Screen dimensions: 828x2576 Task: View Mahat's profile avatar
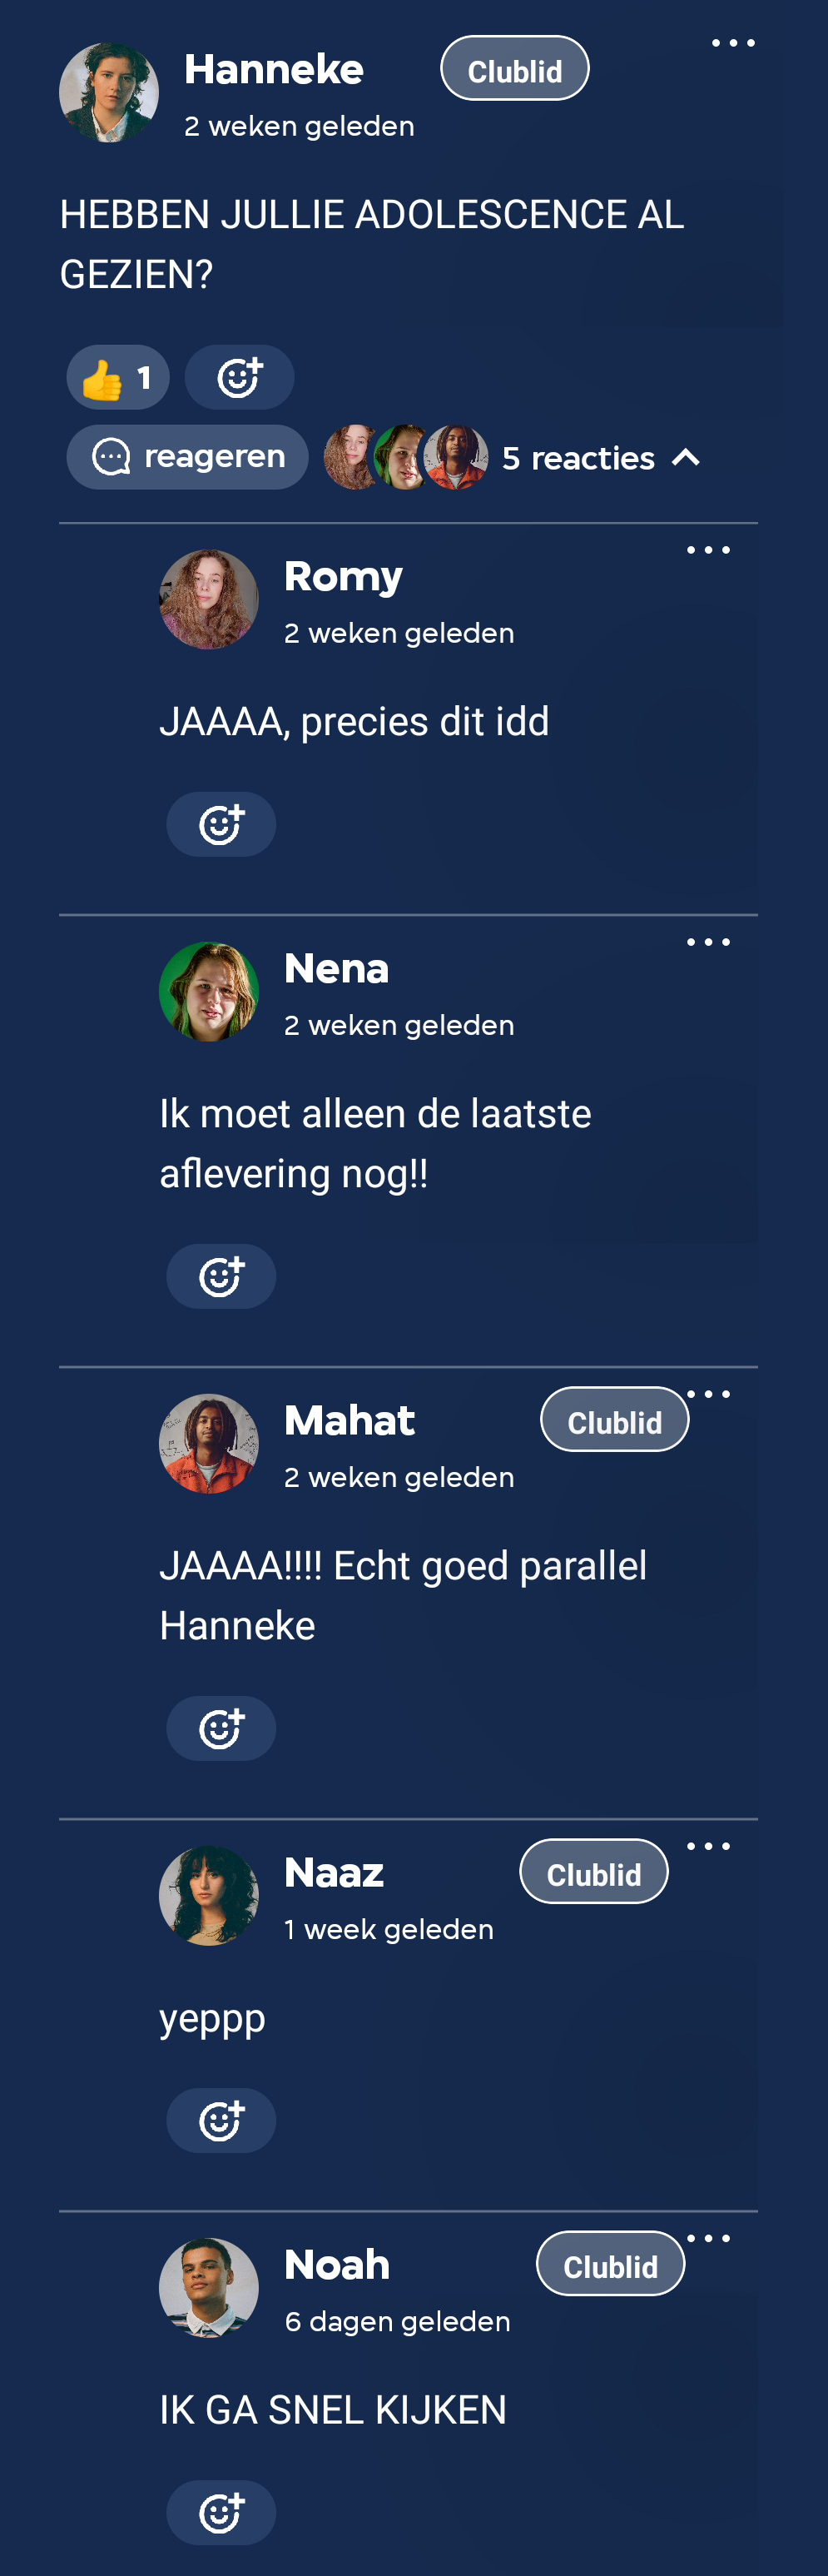click(x=209, y=1444)
